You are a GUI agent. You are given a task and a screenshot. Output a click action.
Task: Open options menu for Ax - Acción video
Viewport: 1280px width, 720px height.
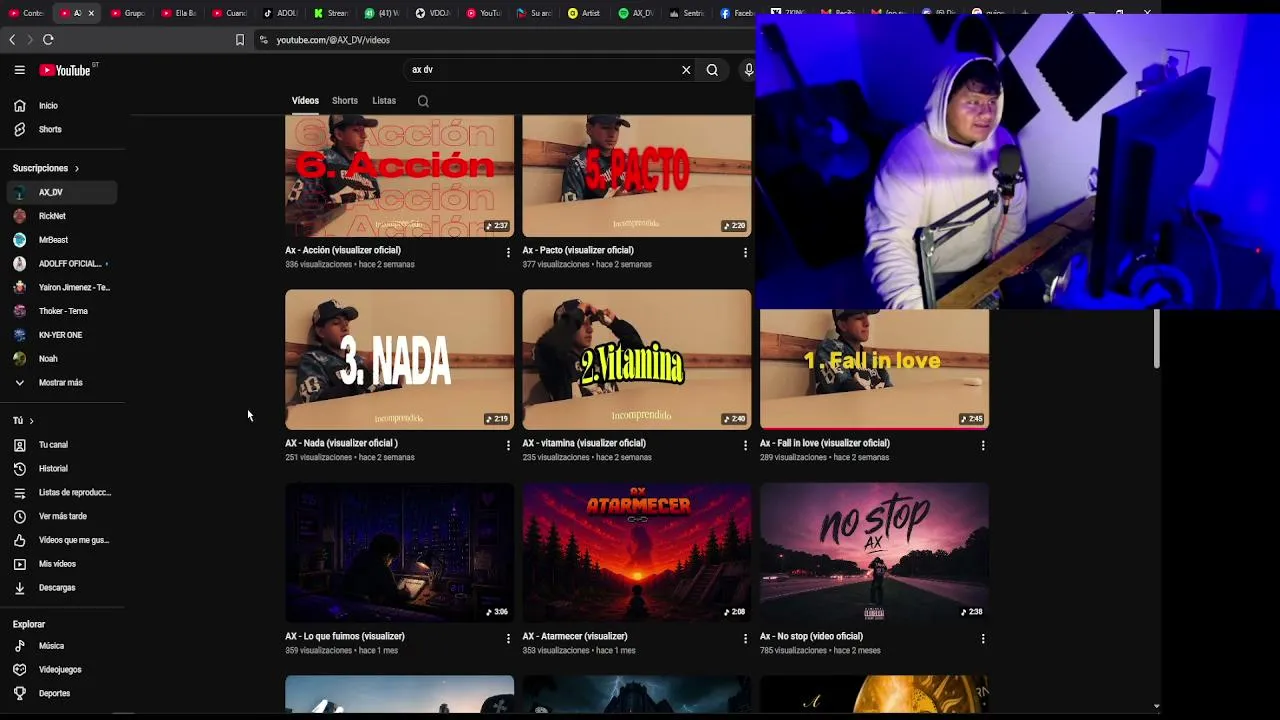tap(508, 253)
